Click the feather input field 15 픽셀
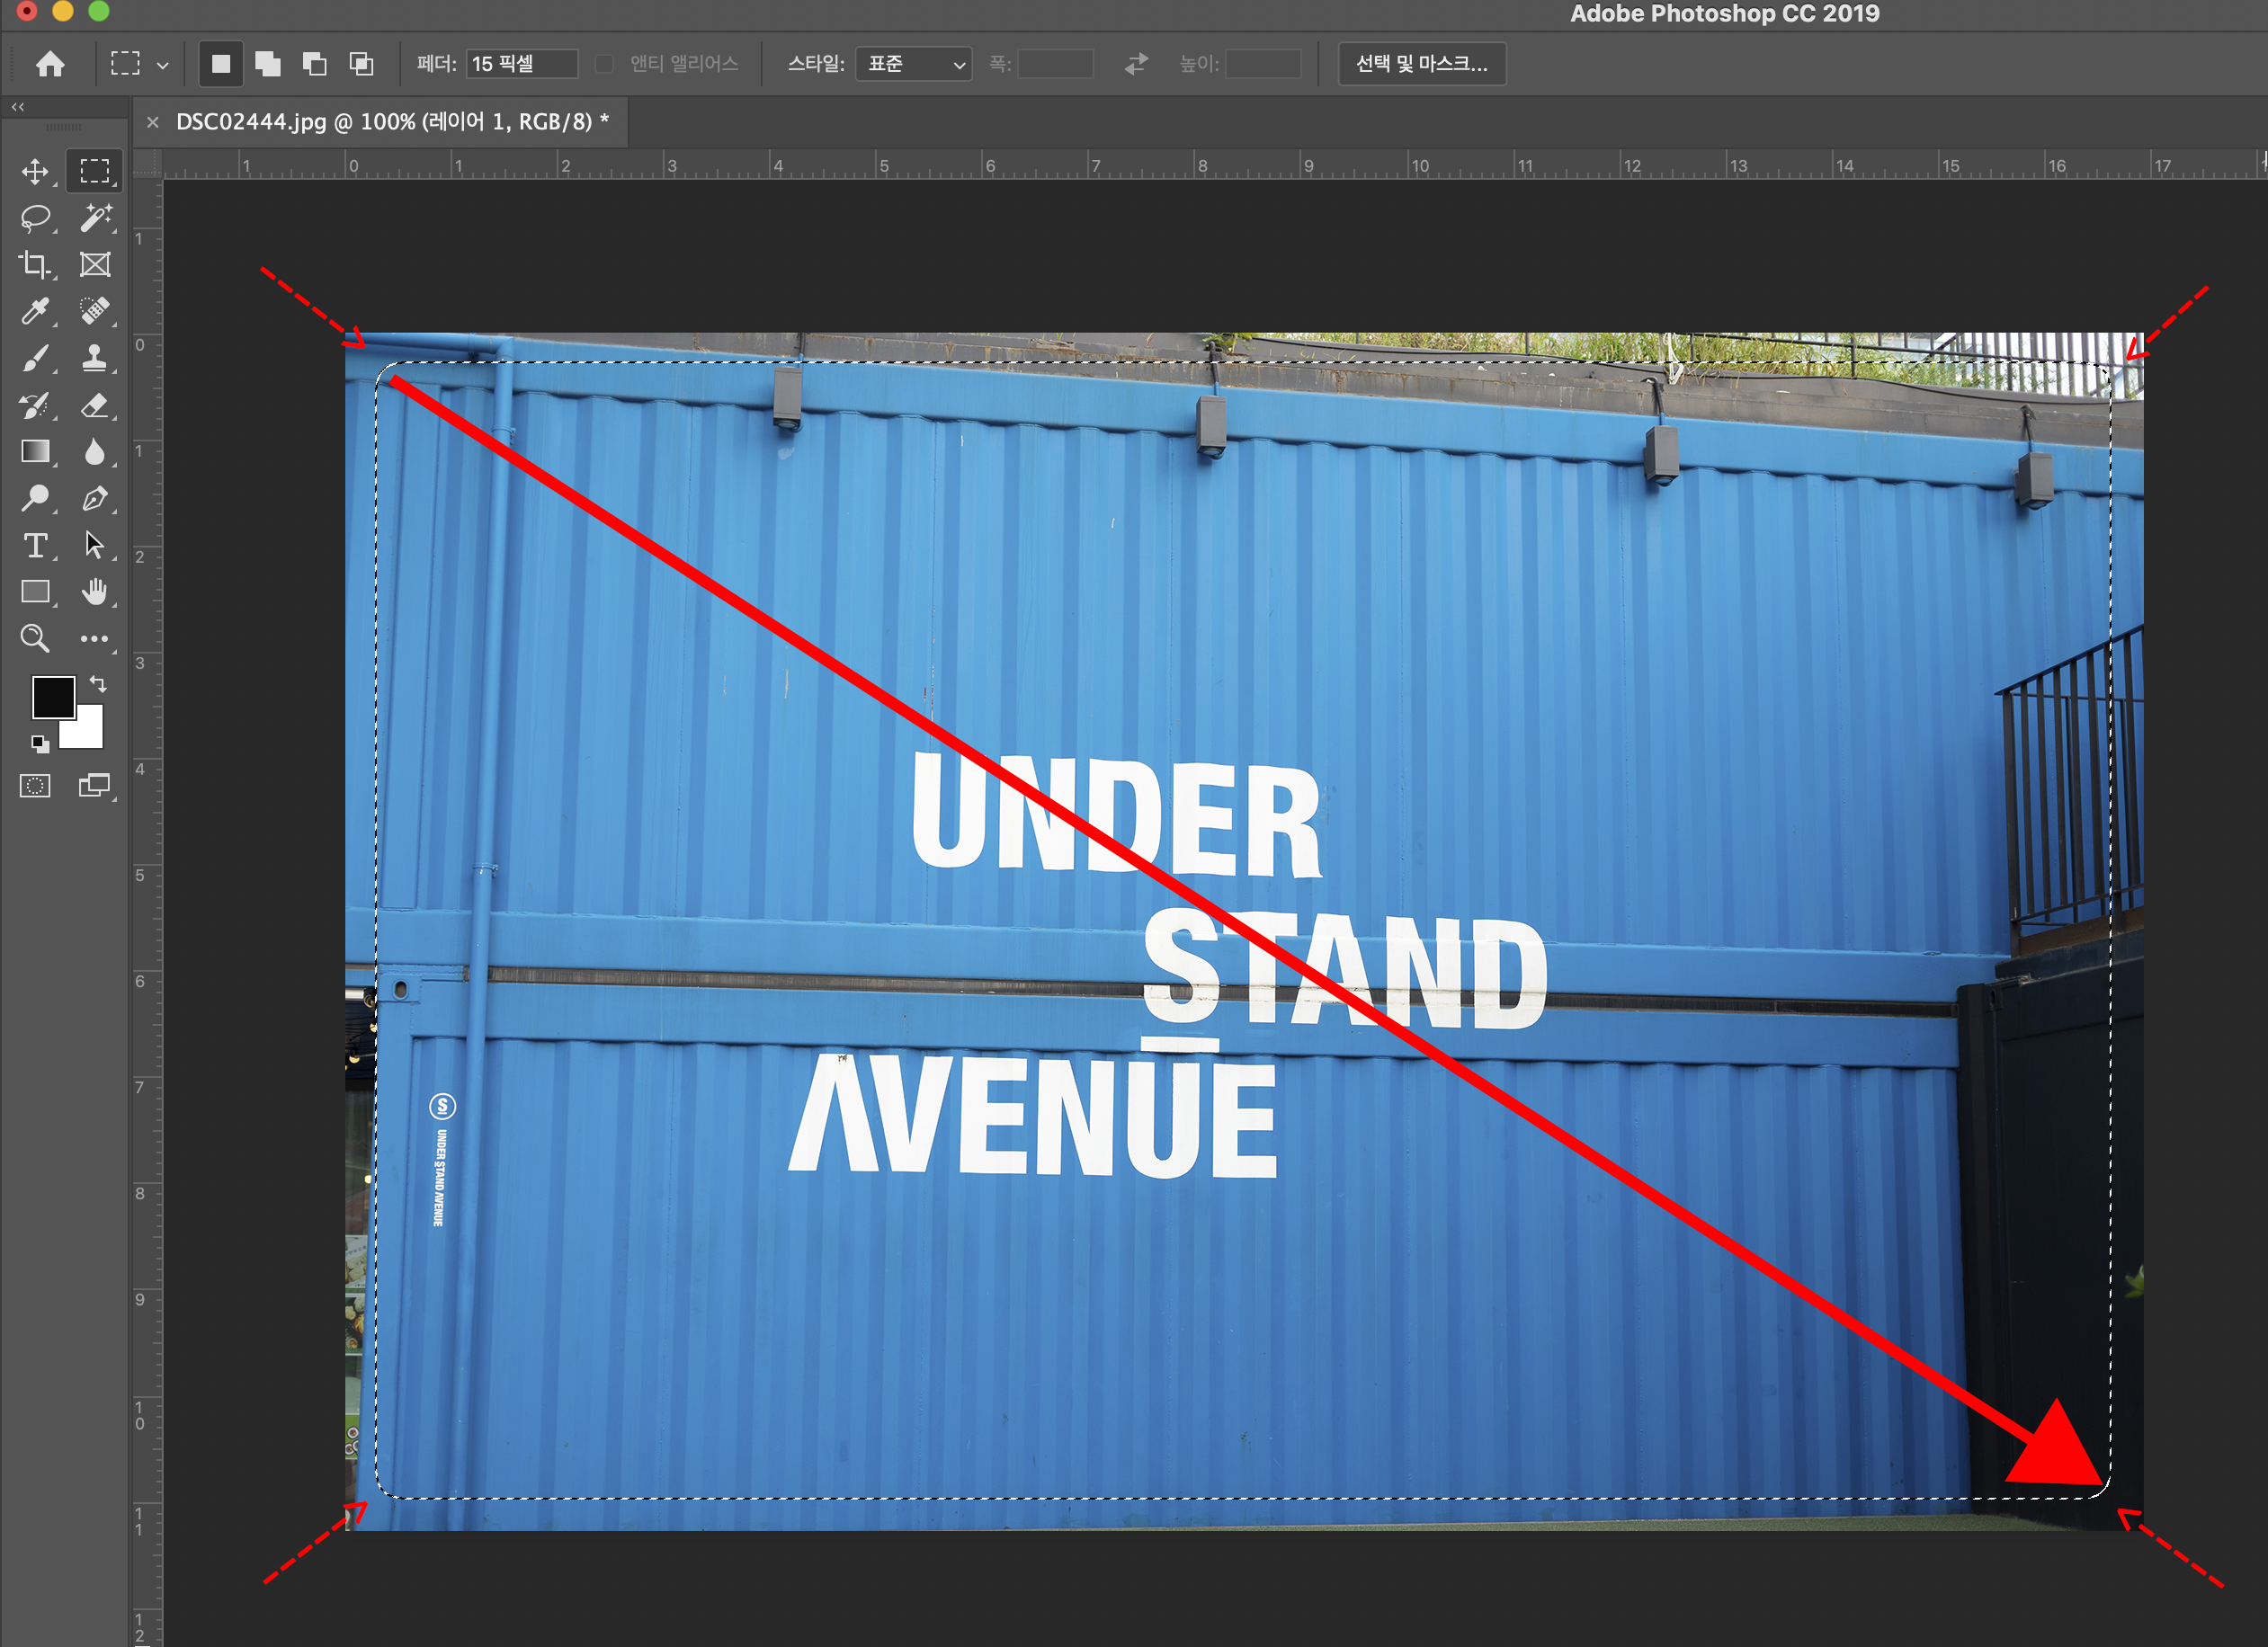 521,64
